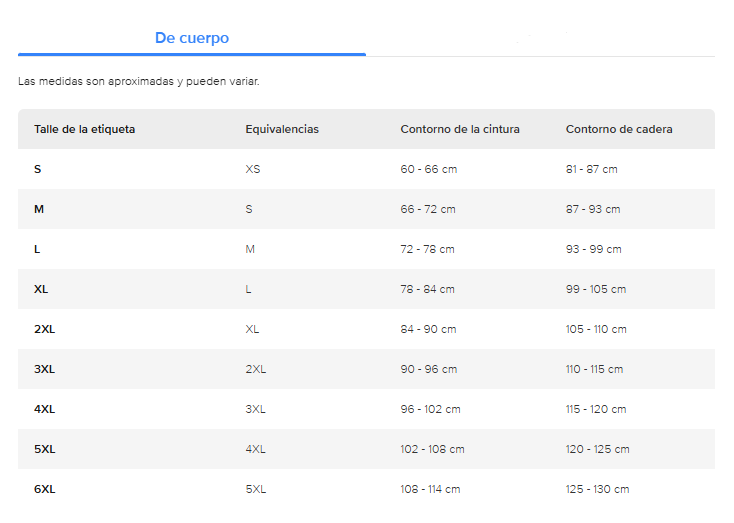
Task: Click waist value 102 - 108 cm
Action: click(x=432, y=449)
